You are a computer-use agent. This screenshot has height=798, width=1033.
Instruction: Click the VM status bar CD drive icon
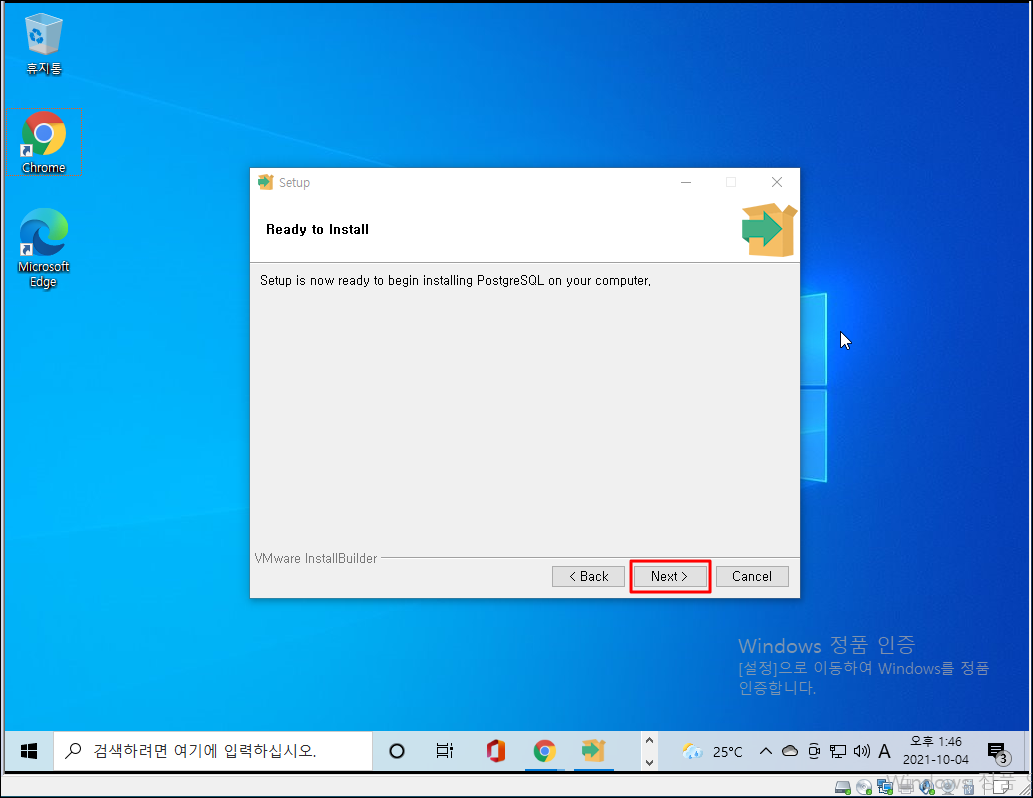[864, 787]
